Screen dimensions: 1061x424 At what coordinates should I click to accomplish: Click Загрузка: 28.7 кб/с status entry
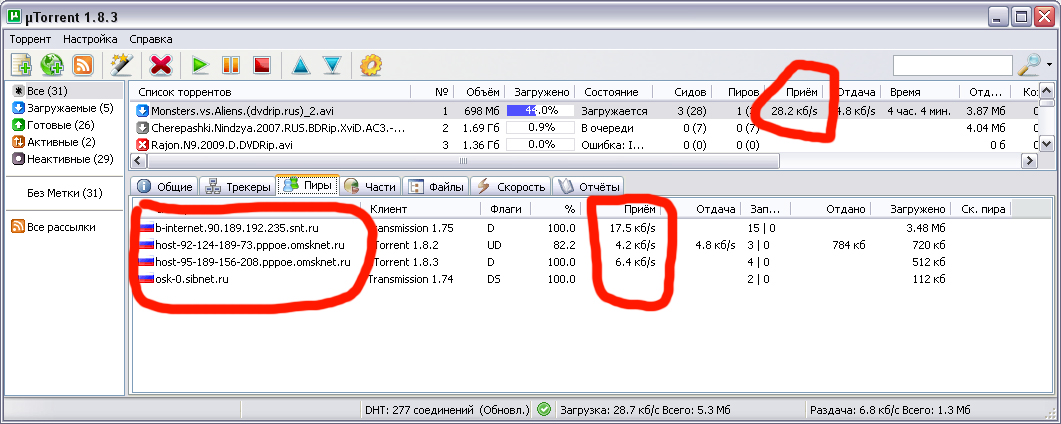pos(644,410)
